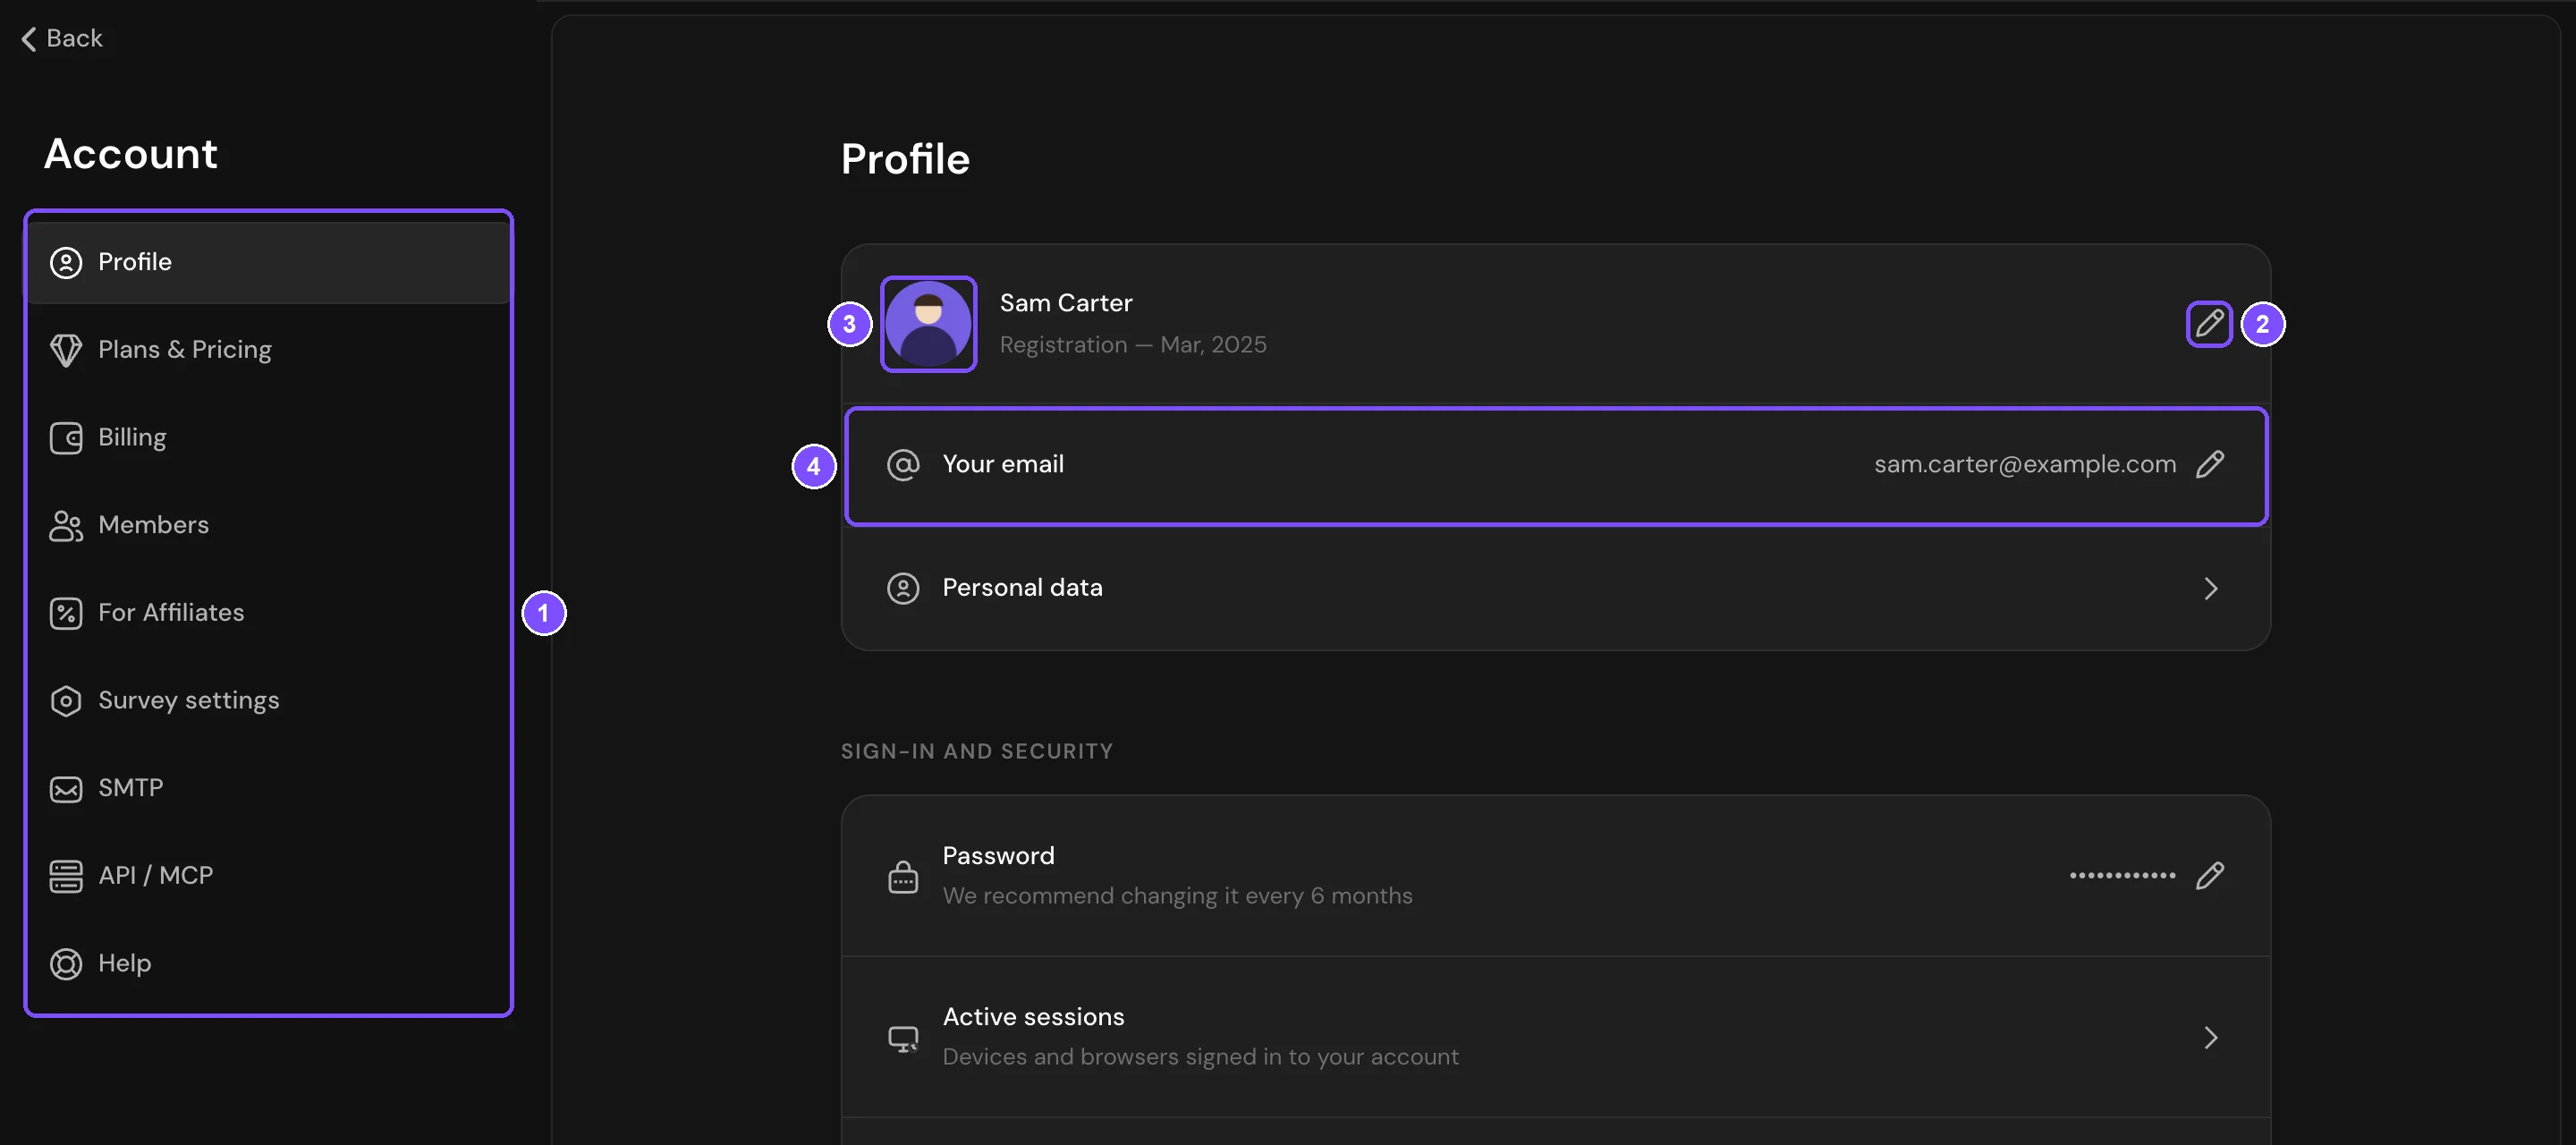2576x1145 pixels.
Task: Click the Active sessions monitor icon
Action: pyautogui.click(x=903, y=1039)
